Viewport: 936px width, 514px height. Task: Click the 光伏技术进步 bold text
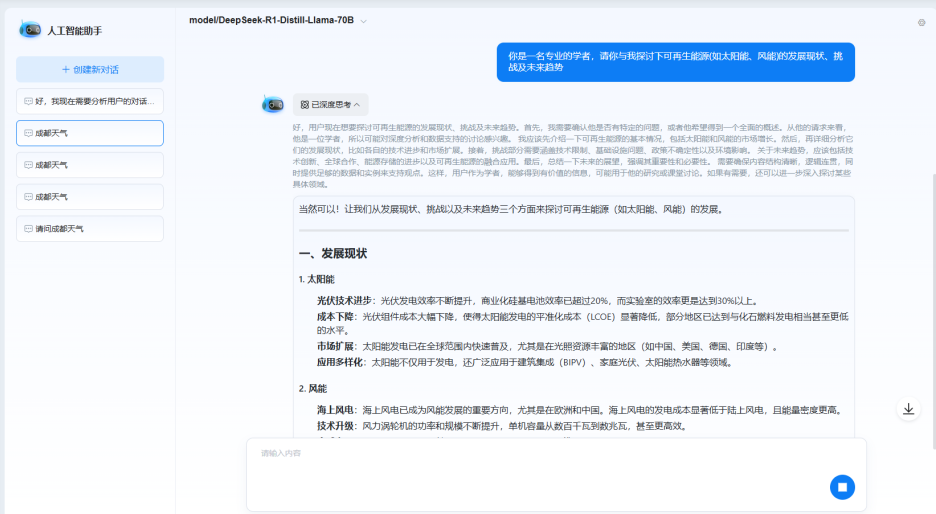pos(344,301)
